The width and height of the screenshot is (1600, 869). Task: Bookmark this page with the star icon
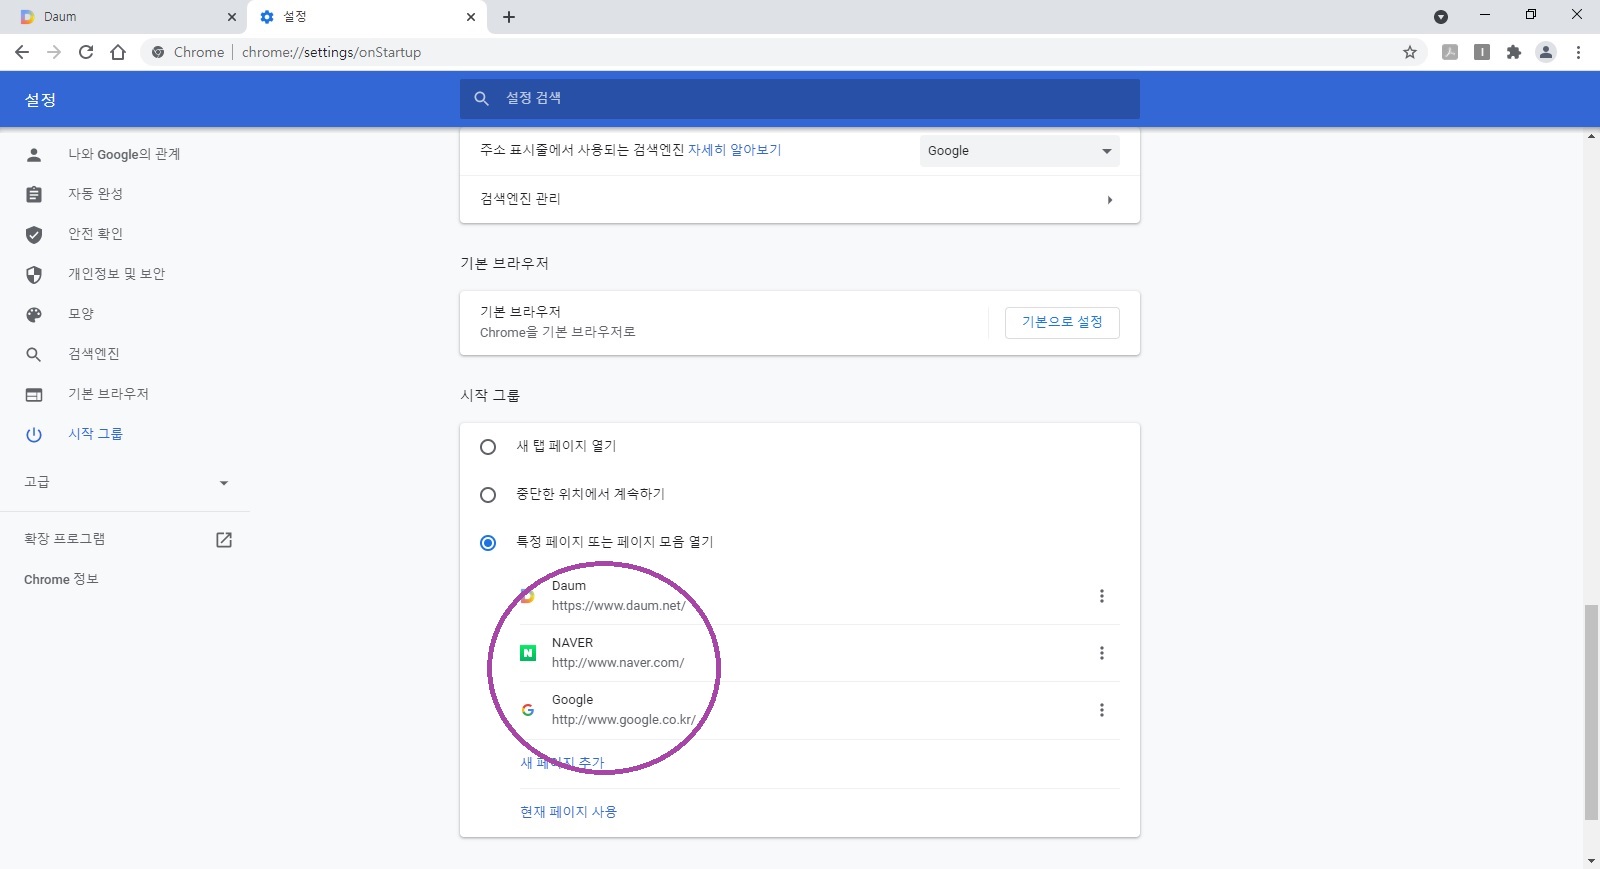pyautogui.click(x=1410, y=52)
